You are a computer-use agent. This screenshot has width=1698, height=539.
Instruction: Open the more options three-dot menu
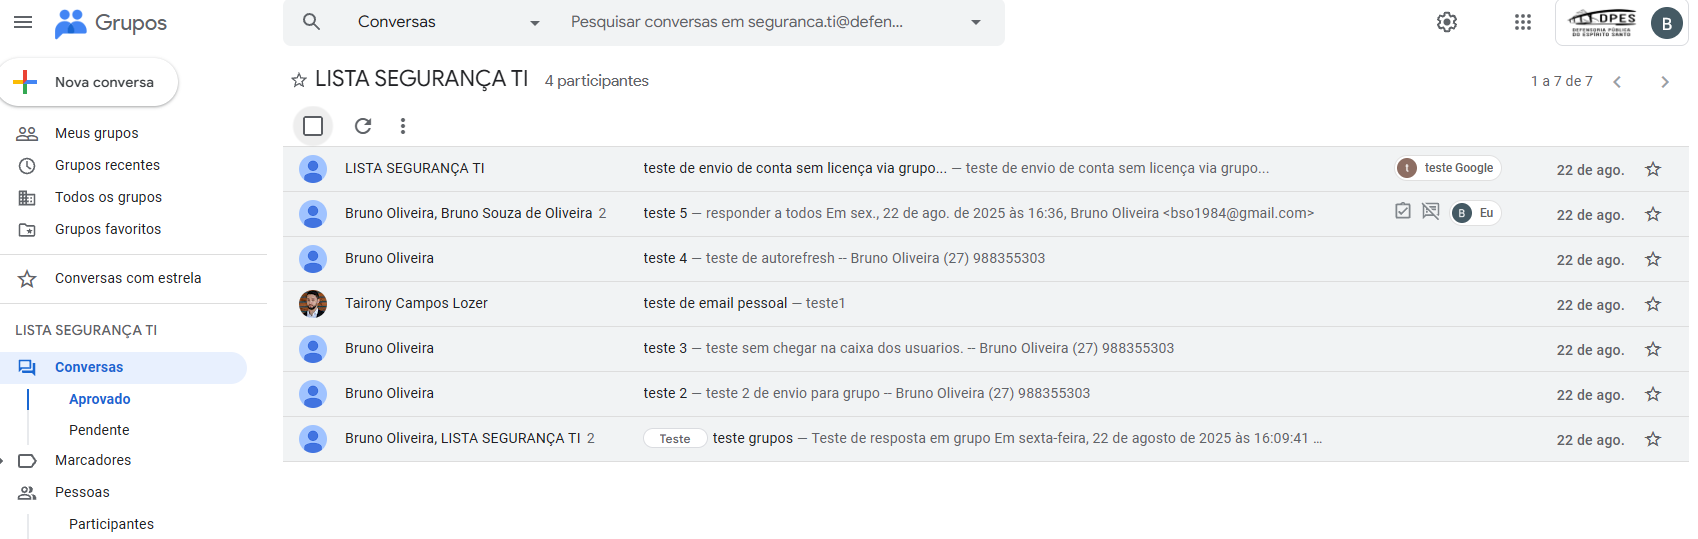(403, 126)
